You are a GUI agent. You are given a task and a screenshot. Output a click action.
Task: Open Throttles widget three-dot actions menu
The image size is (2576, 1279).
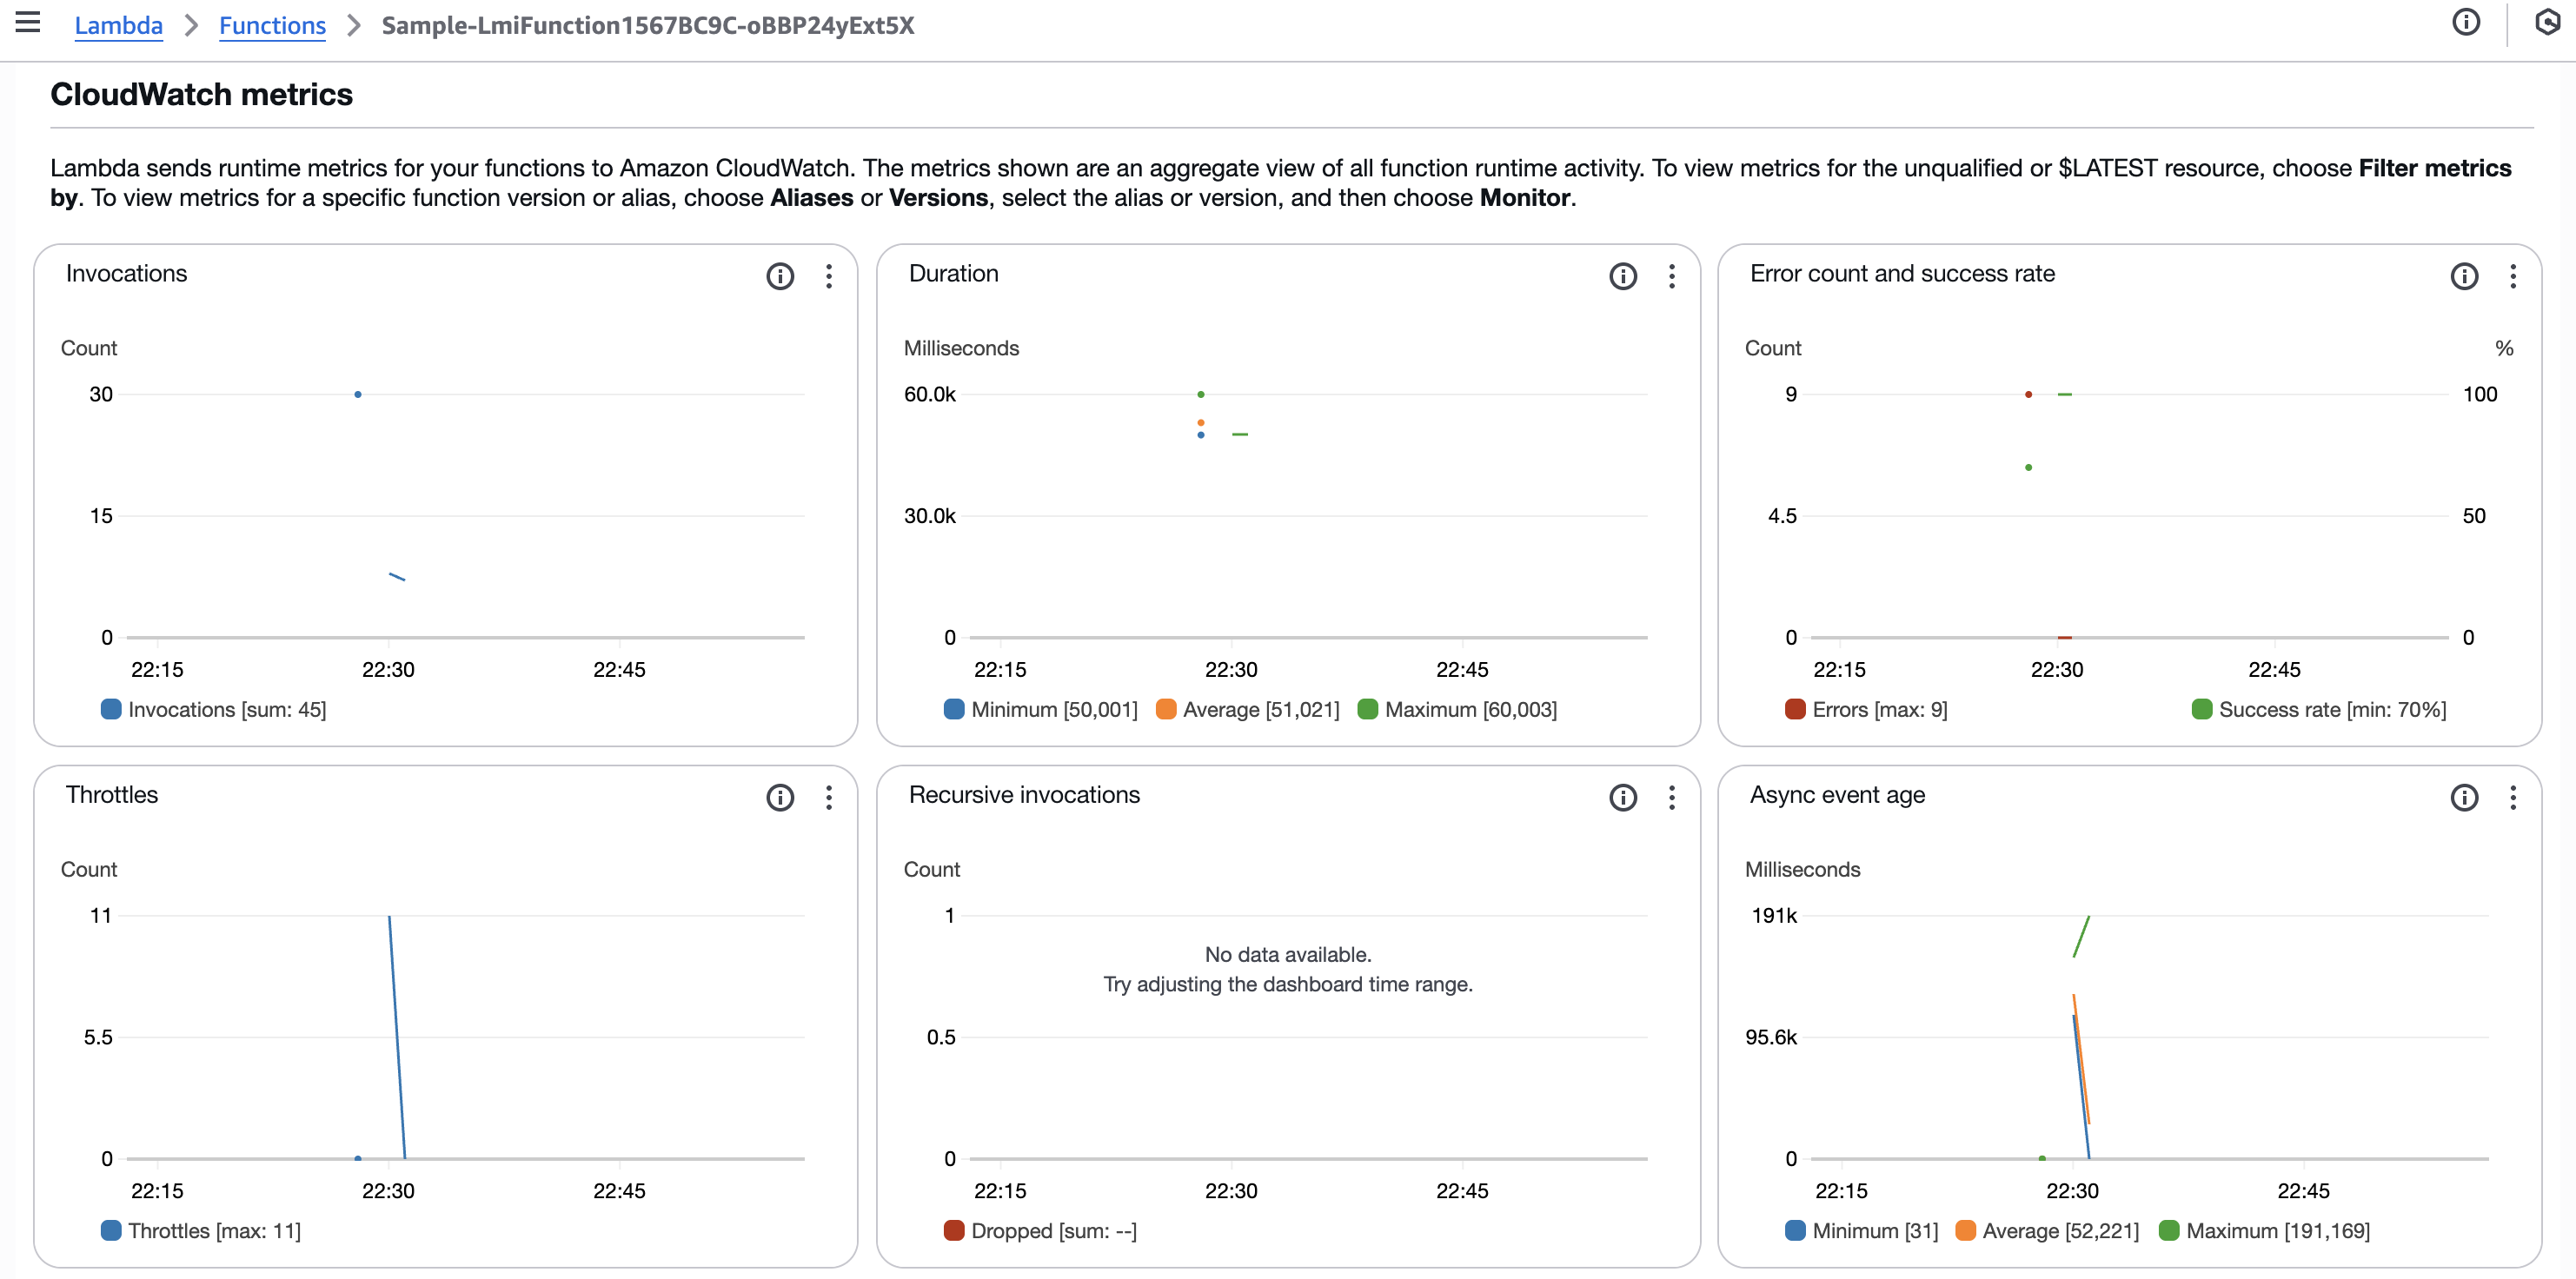pyautogui.click(x=828, y=797)
